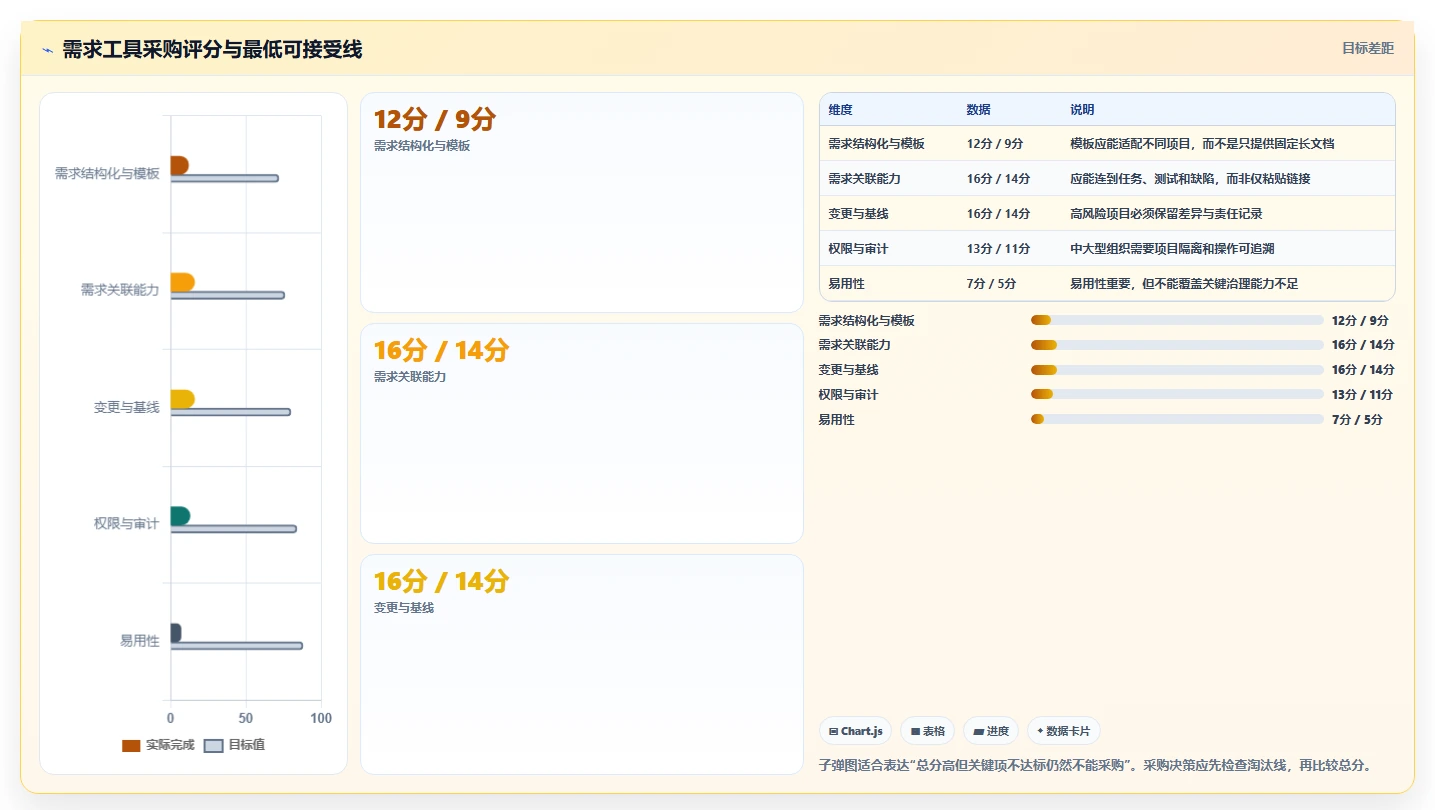Screen dimensions: 1435x810
Task: Click the 说明 table column header
Action: [x=1083, y=110]
